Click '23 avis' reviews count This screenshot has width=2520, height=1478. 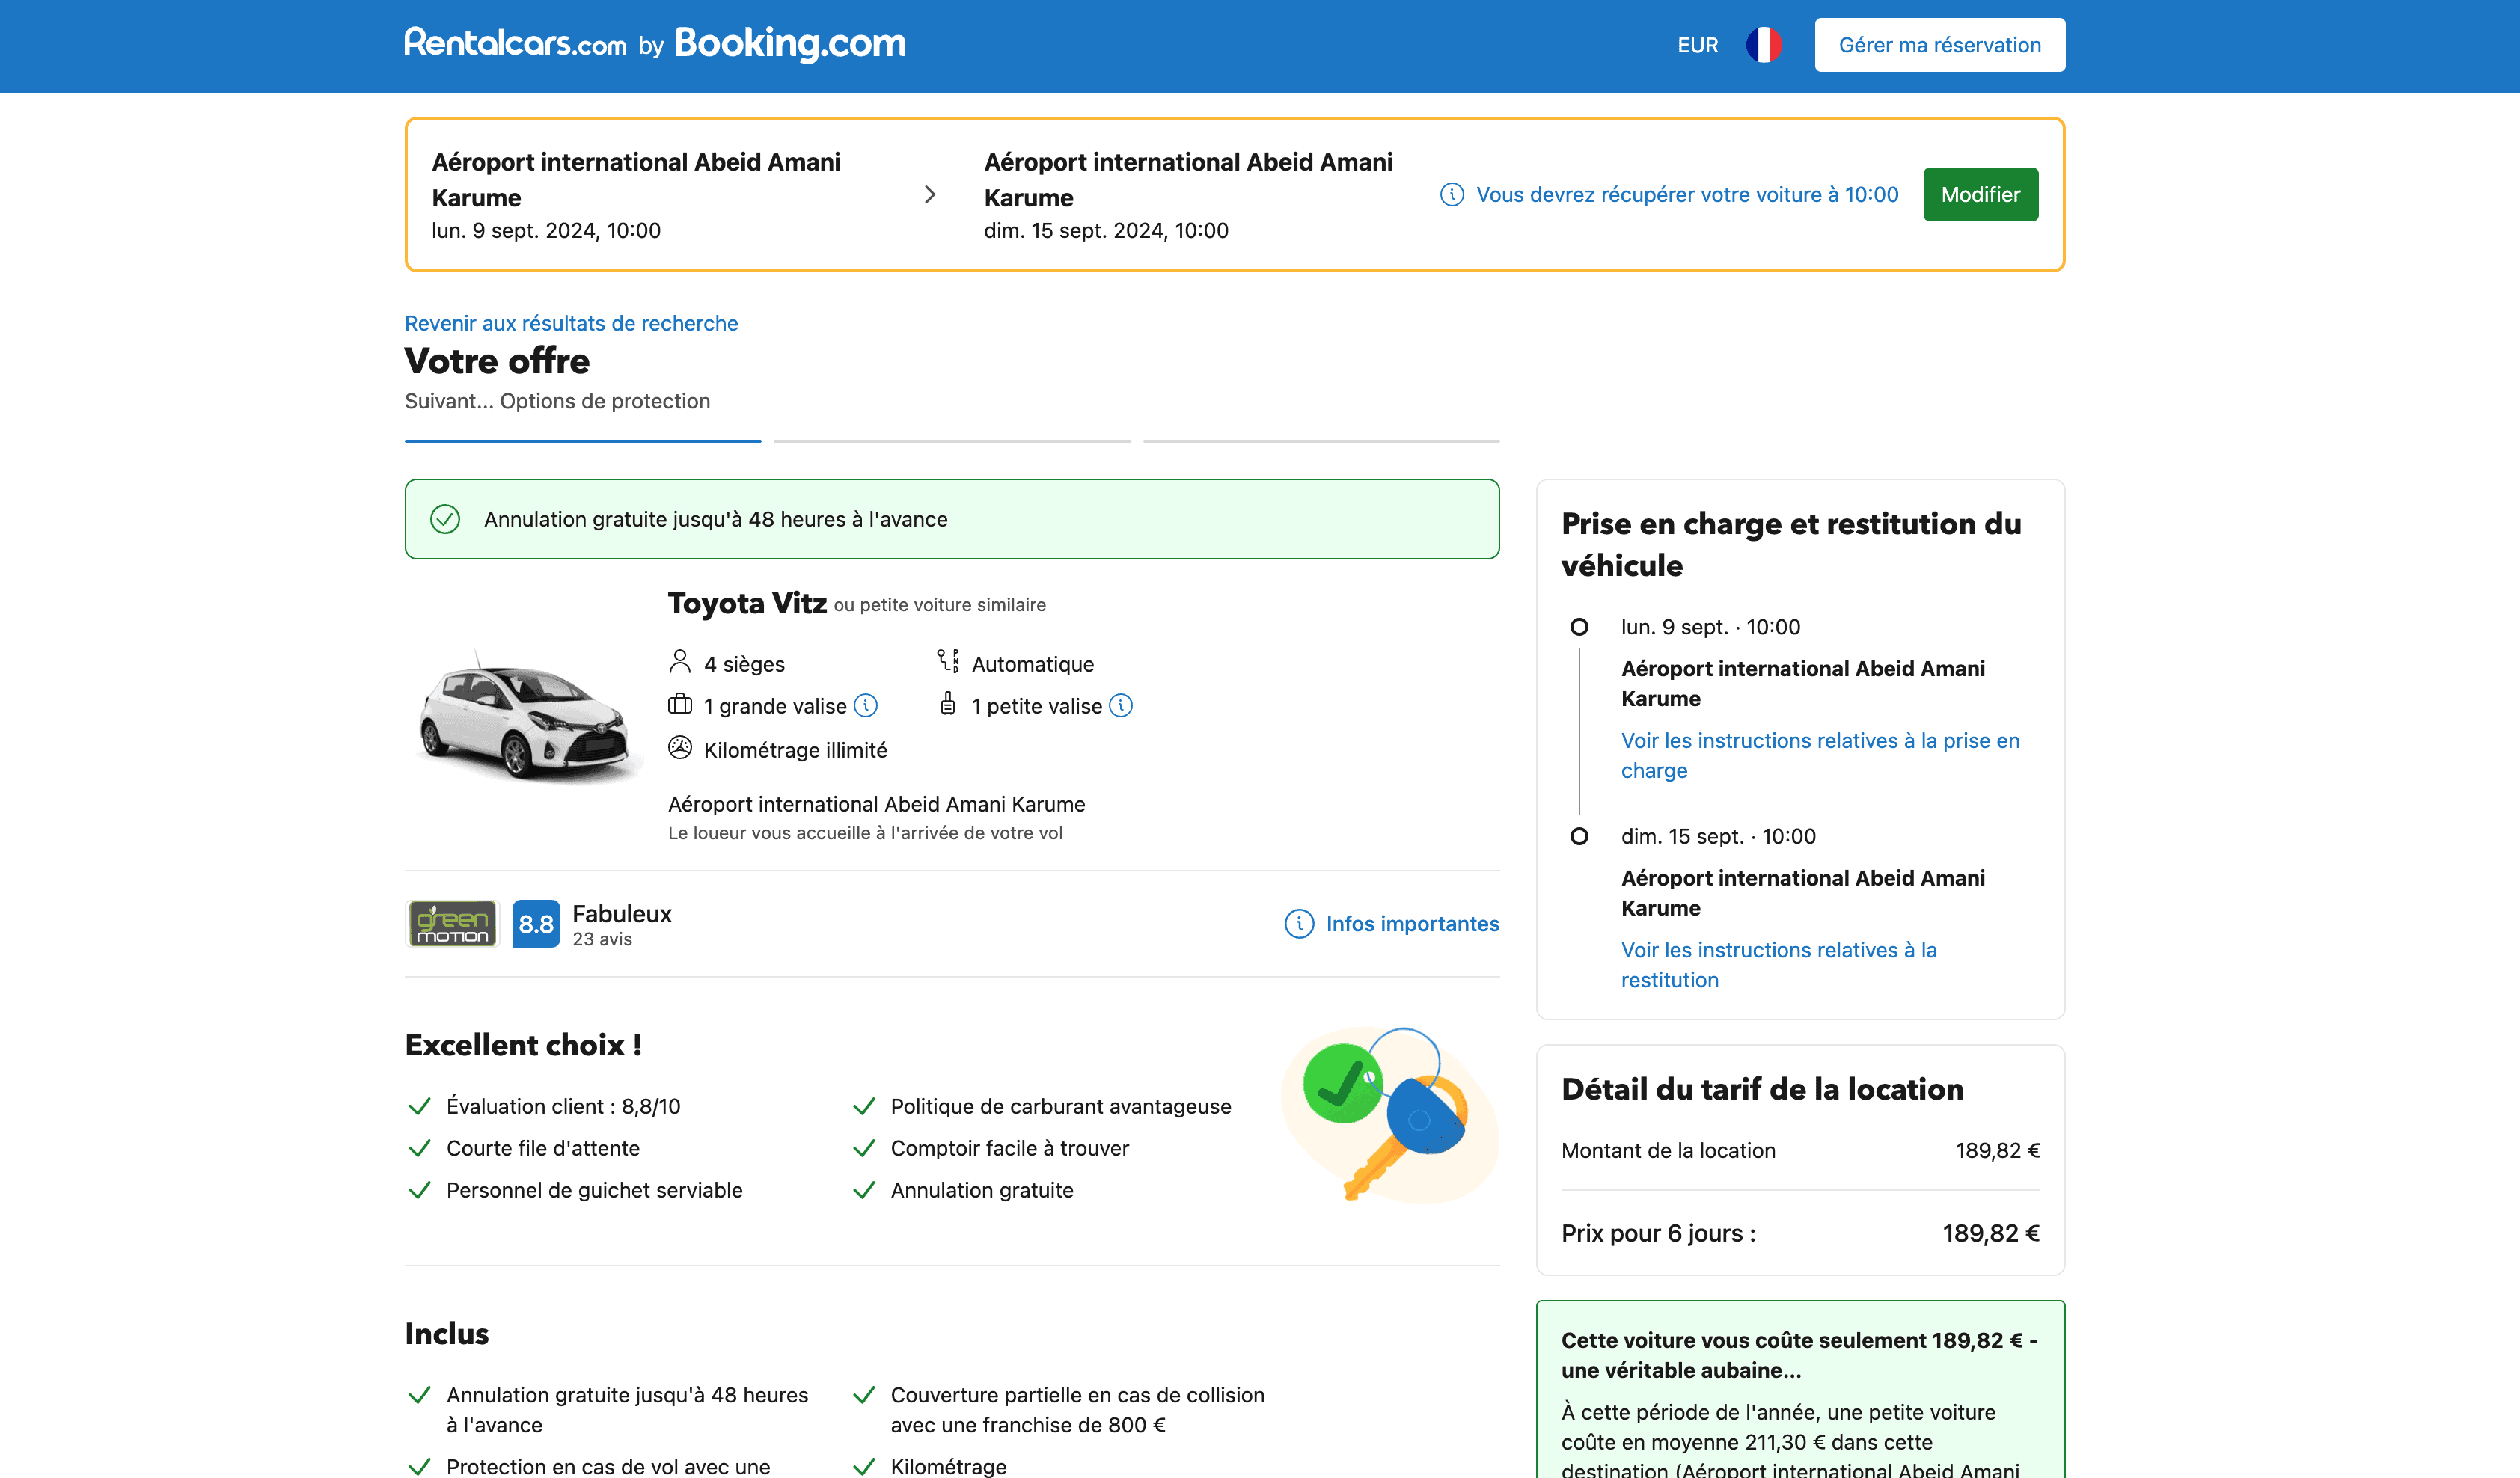click(x=602, y=939)
